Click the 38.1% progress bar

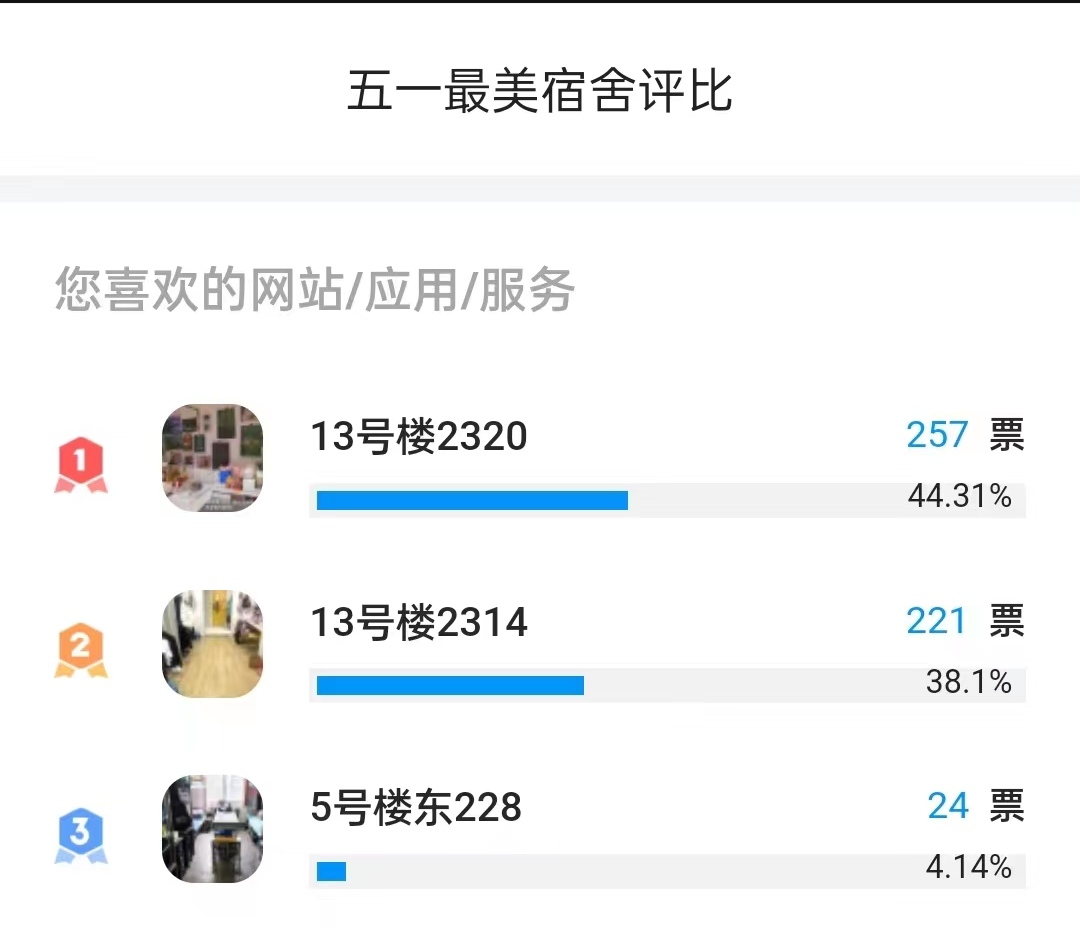[x=667, y=685]
